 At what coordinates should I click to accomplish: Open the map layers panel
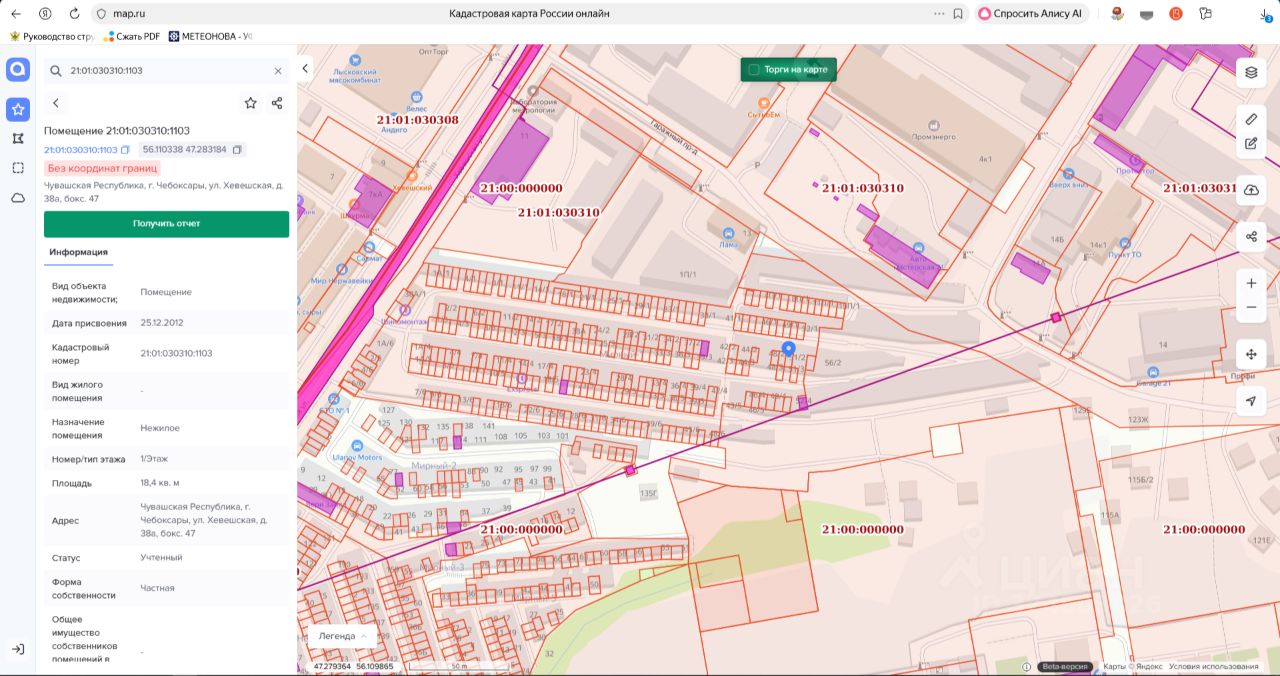1251,72
